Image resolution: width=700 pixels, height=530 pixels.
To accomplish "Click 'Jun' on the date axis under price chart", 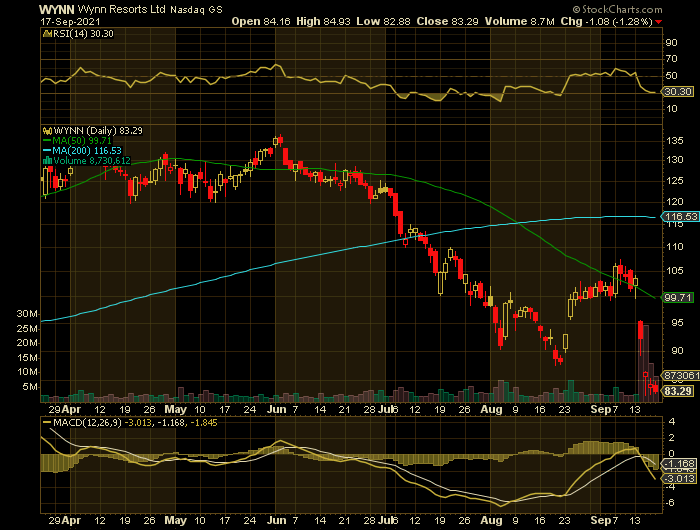I will click(x=276, y=409).
